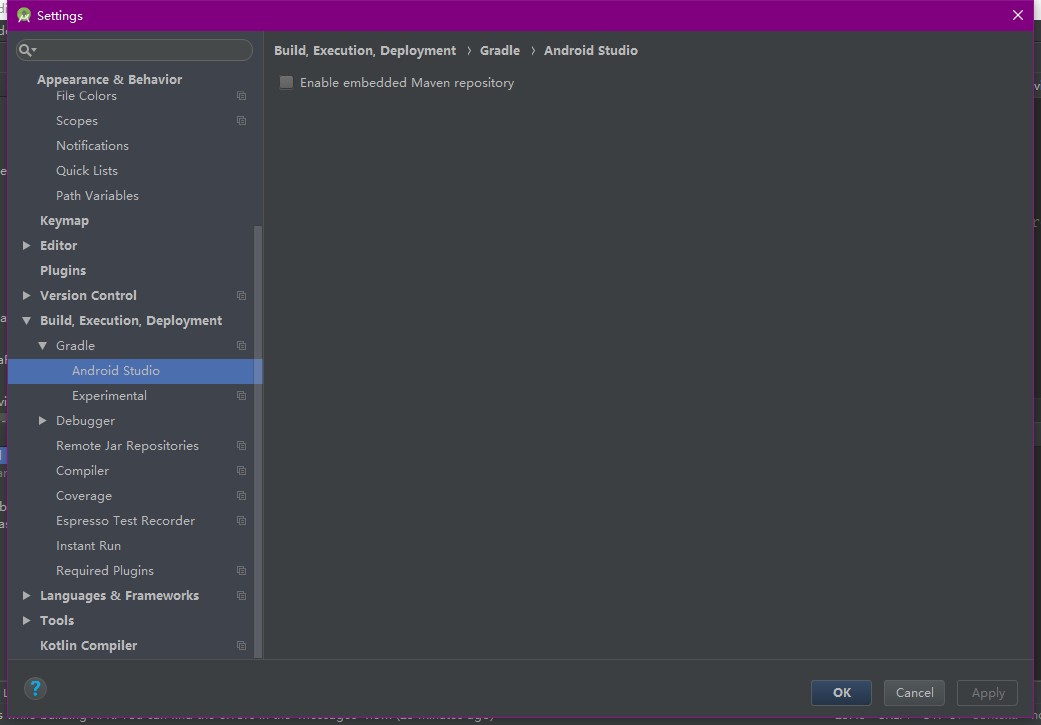Click the project-level icon beside Kotlin Compiler
Screen dimensions: 1041x725
[x=242, y=645]
